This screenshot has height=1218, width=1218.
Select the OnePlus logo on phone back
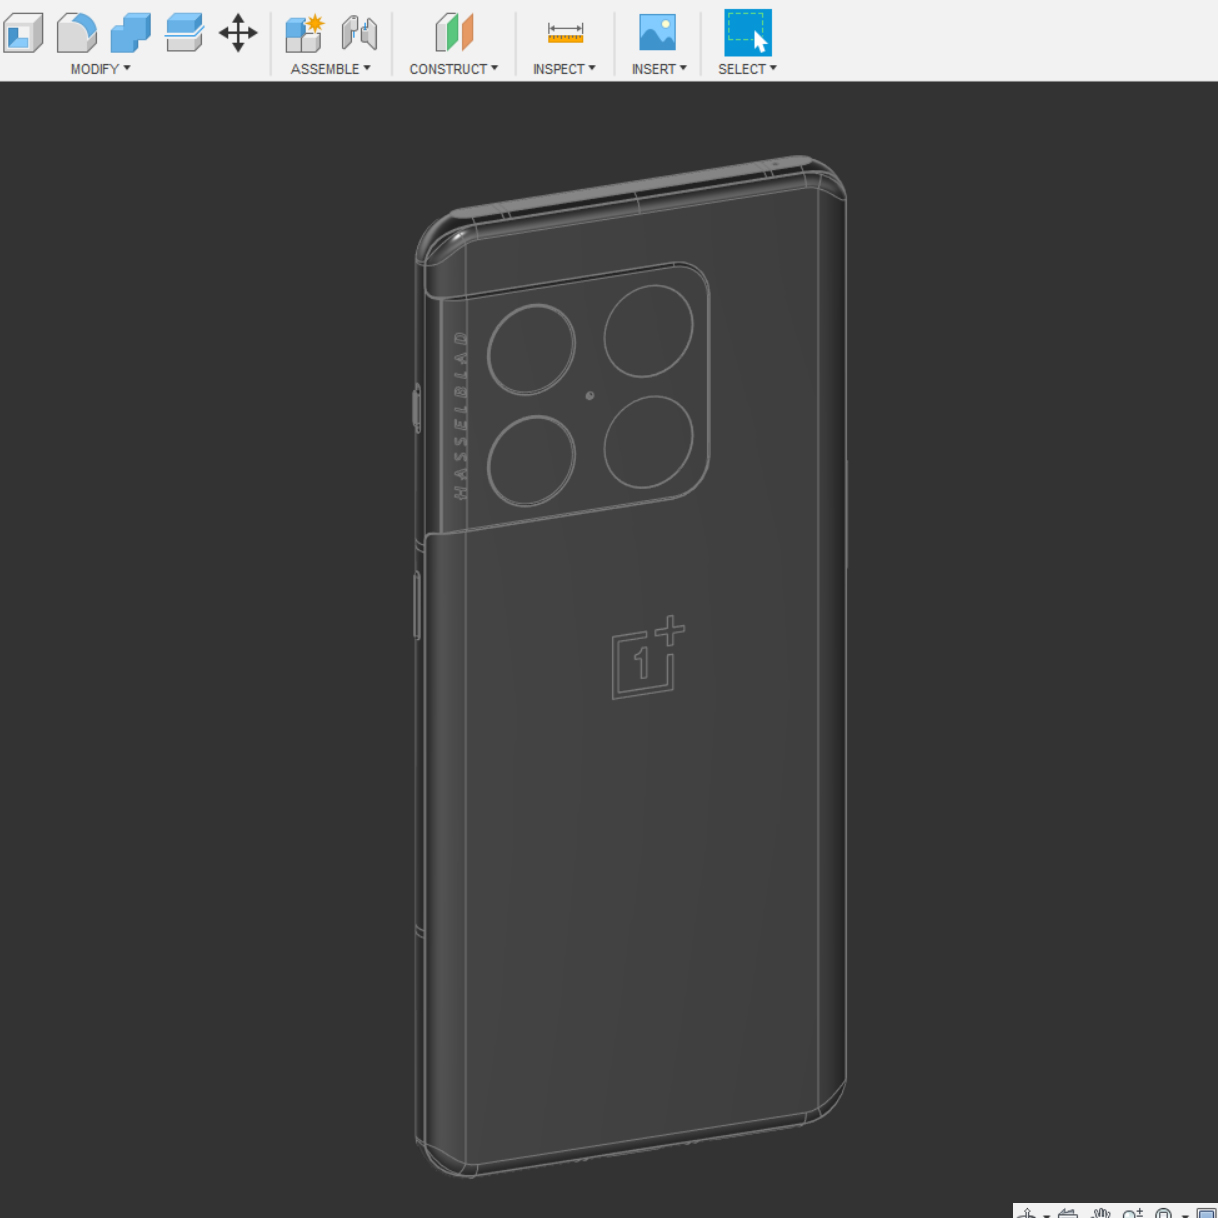(x=648, y=657)
